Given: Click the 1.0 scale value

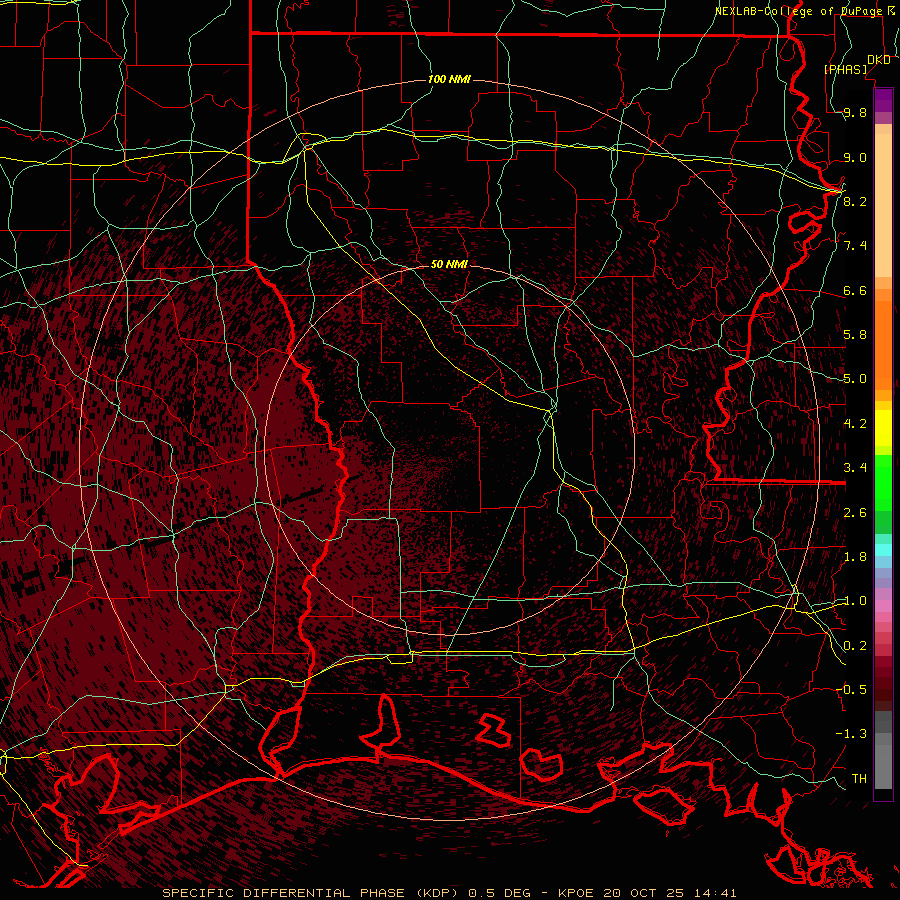Looking at the screenshot, I should click(x=855, y=601).
